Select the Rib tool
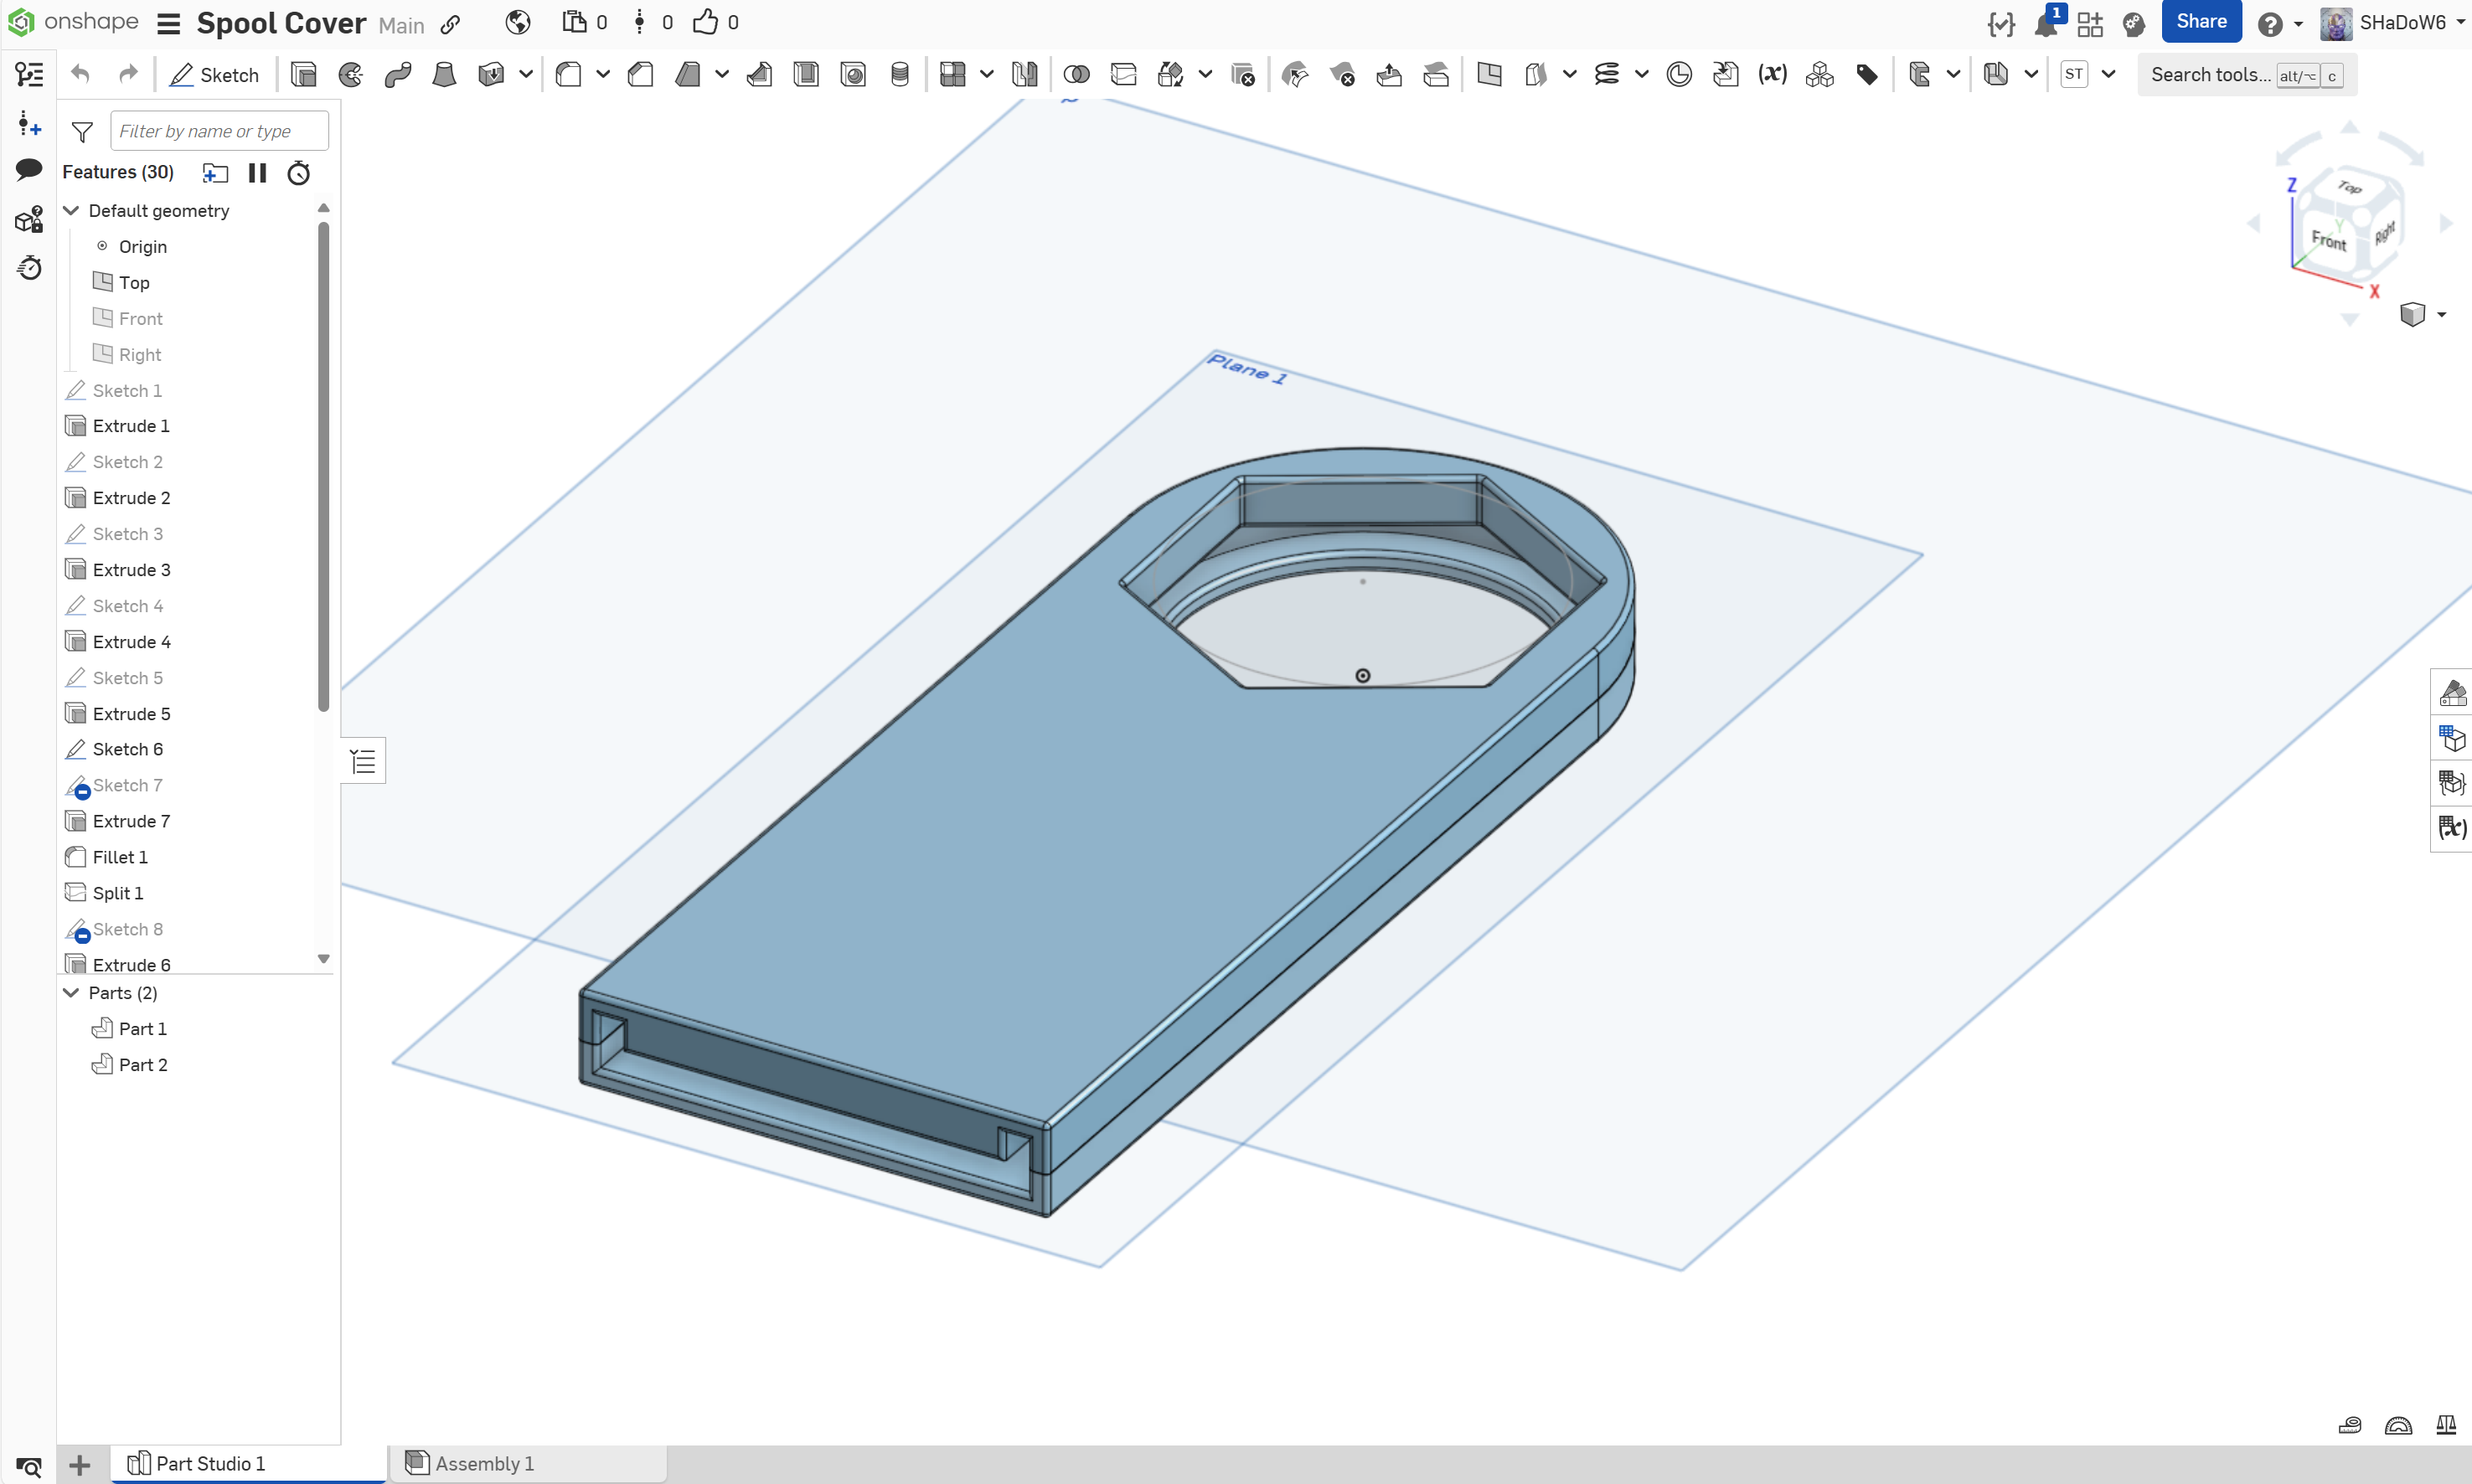2472x1484 pixels. pos(759,75)
